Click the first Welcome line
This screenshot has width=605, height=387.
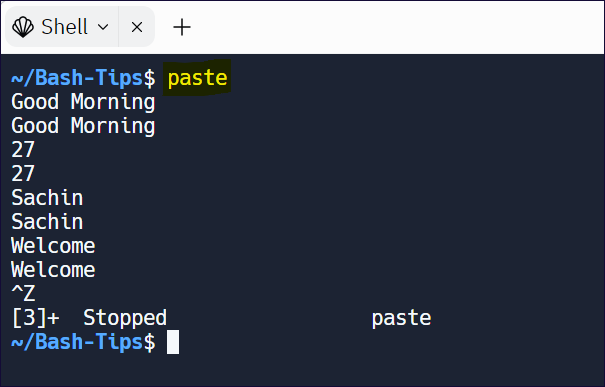(53, 246)
